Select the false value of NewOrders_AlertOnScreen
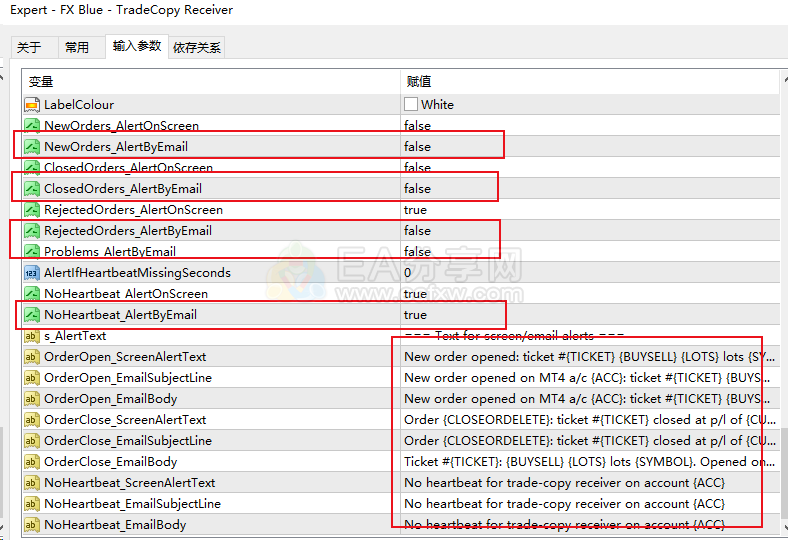 pyautogui.click(x=417, y=126)
